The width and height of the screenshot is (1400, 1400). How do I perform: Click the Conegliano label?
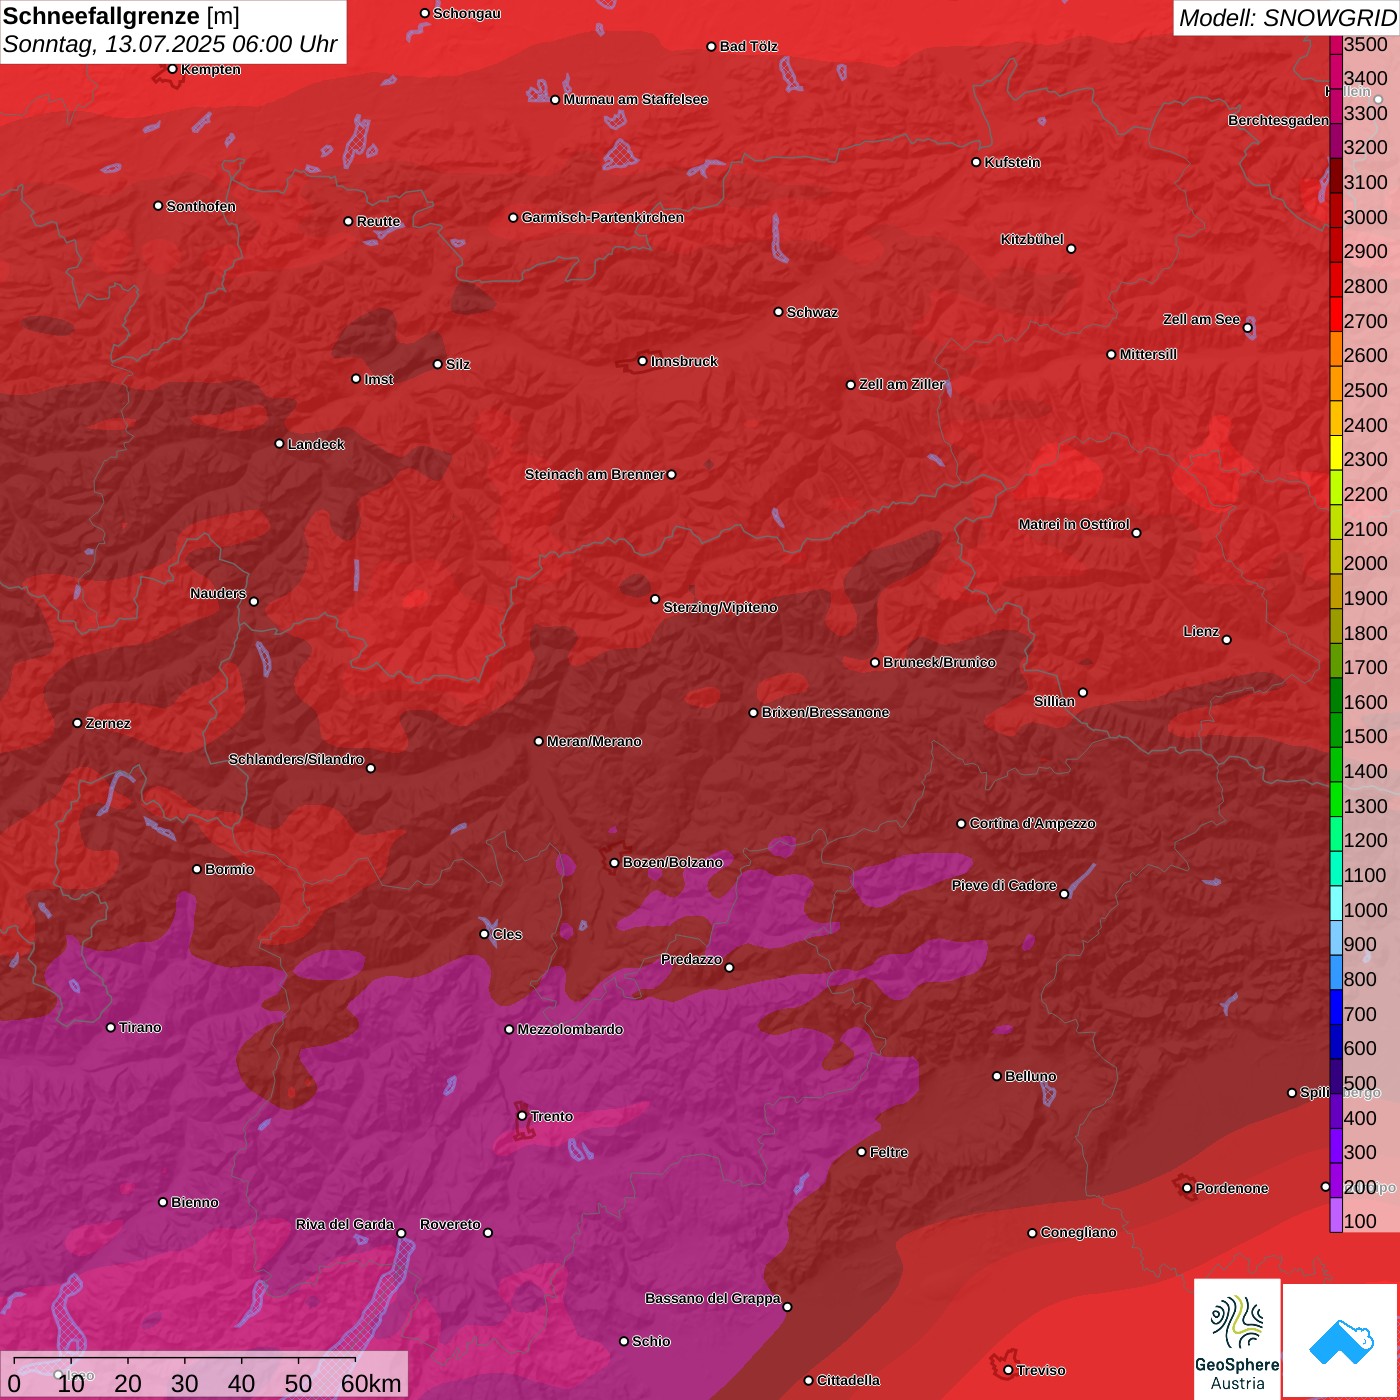pyautogui.click(x=1079, y=1232)
